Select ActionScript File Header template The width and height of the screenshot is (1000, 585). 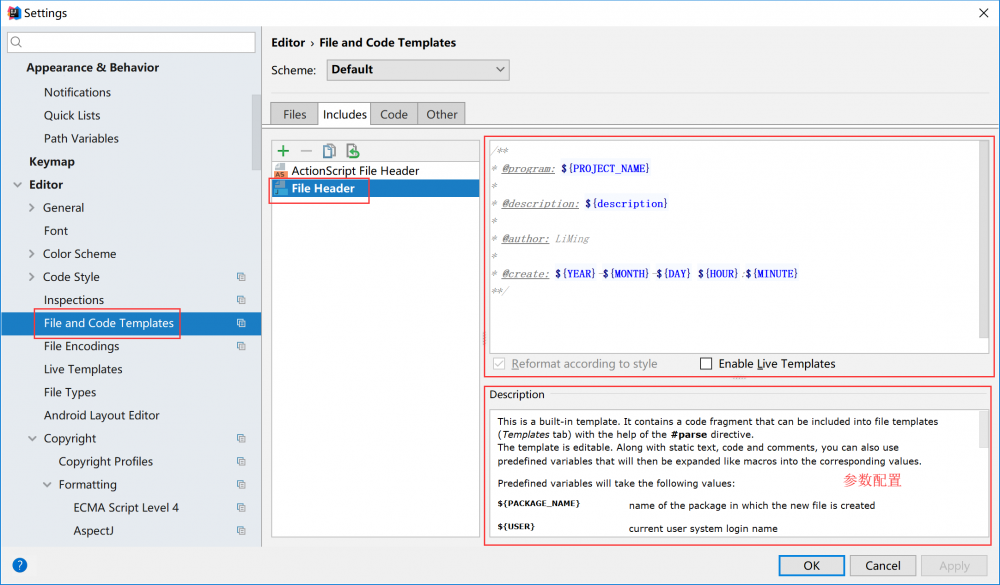click(375, 171)
